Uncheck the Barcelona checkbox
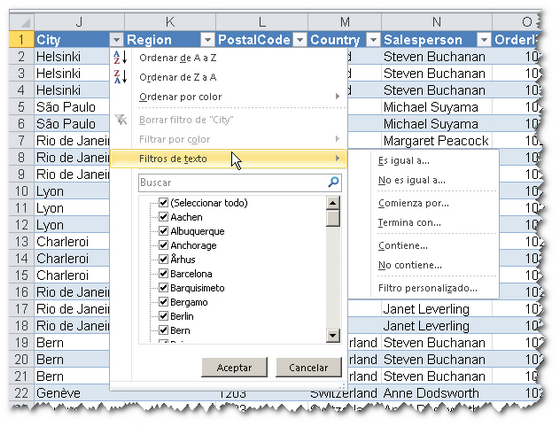The width and height of the screenshot is (560, 427). point(163,273)
